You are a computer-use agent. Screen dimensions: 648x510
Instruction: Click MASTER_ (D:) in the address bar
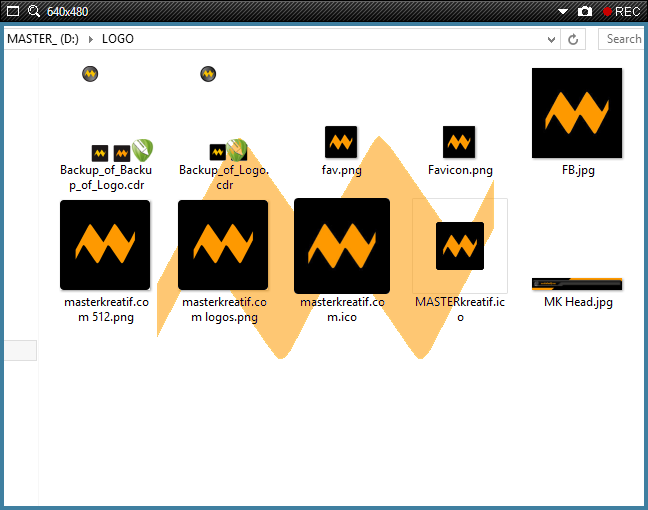43,39
